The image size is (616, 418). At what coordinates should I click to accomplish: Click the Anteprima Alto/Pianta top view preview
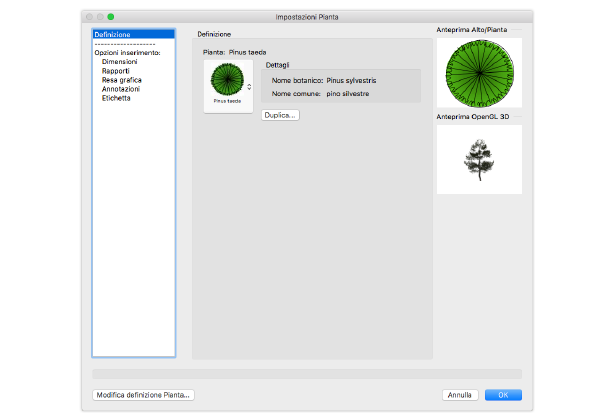click(479, 73)
